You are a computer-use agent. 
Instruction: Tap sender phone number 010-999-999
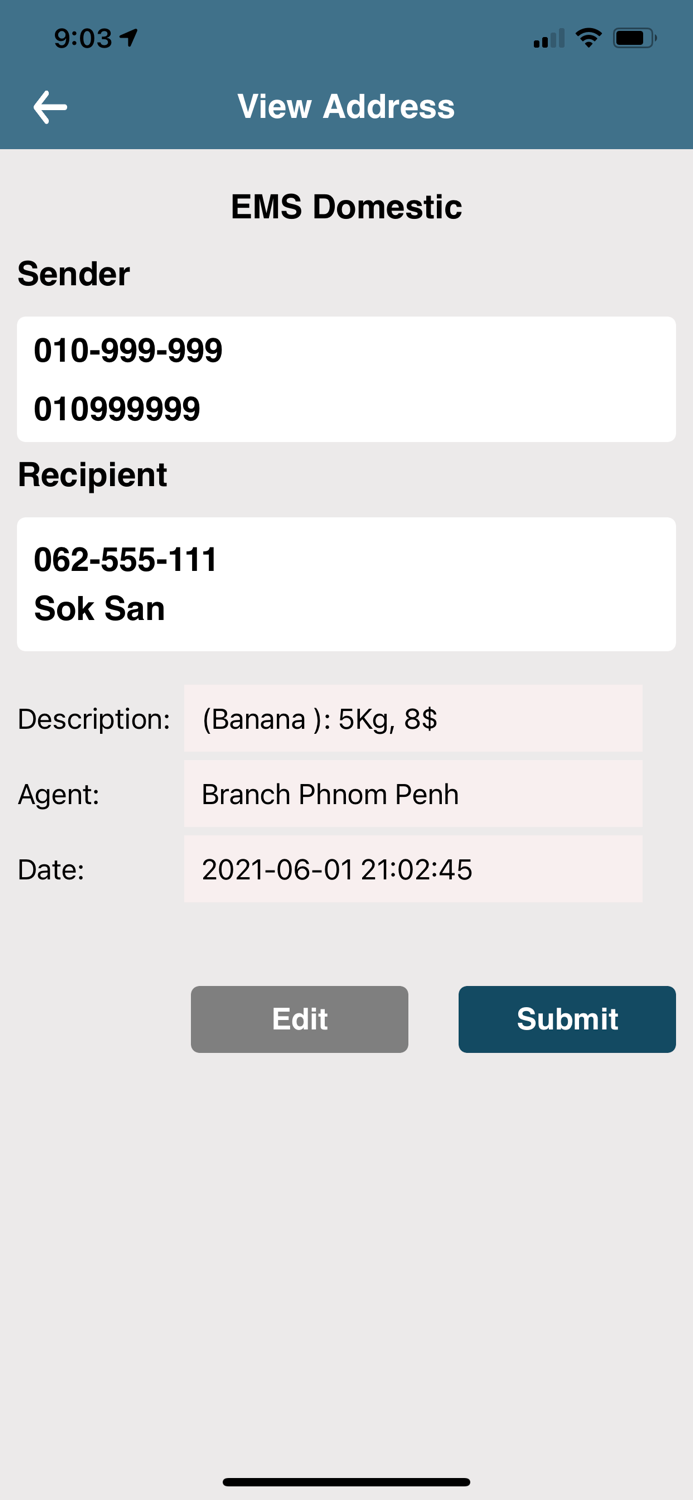coord(128,351)
